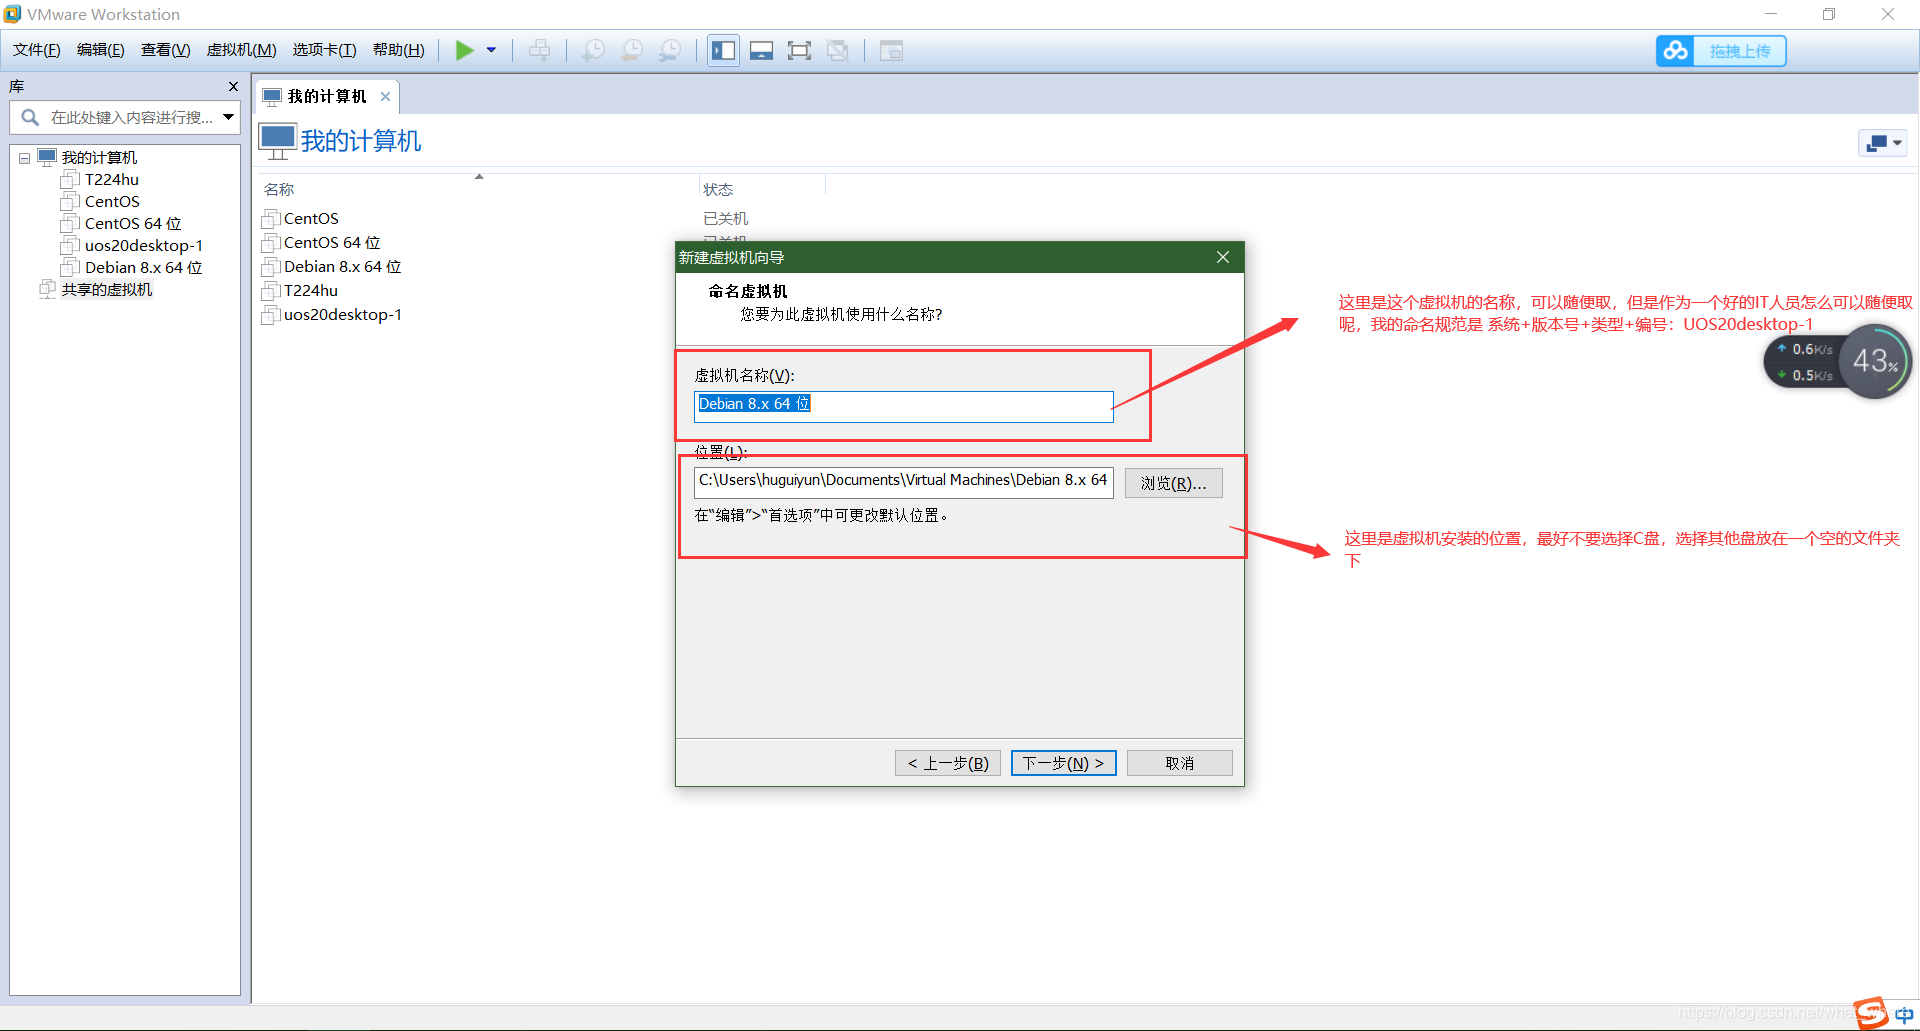
Task: Open the view options dropdown at top right
Action: coord(1882,143)
